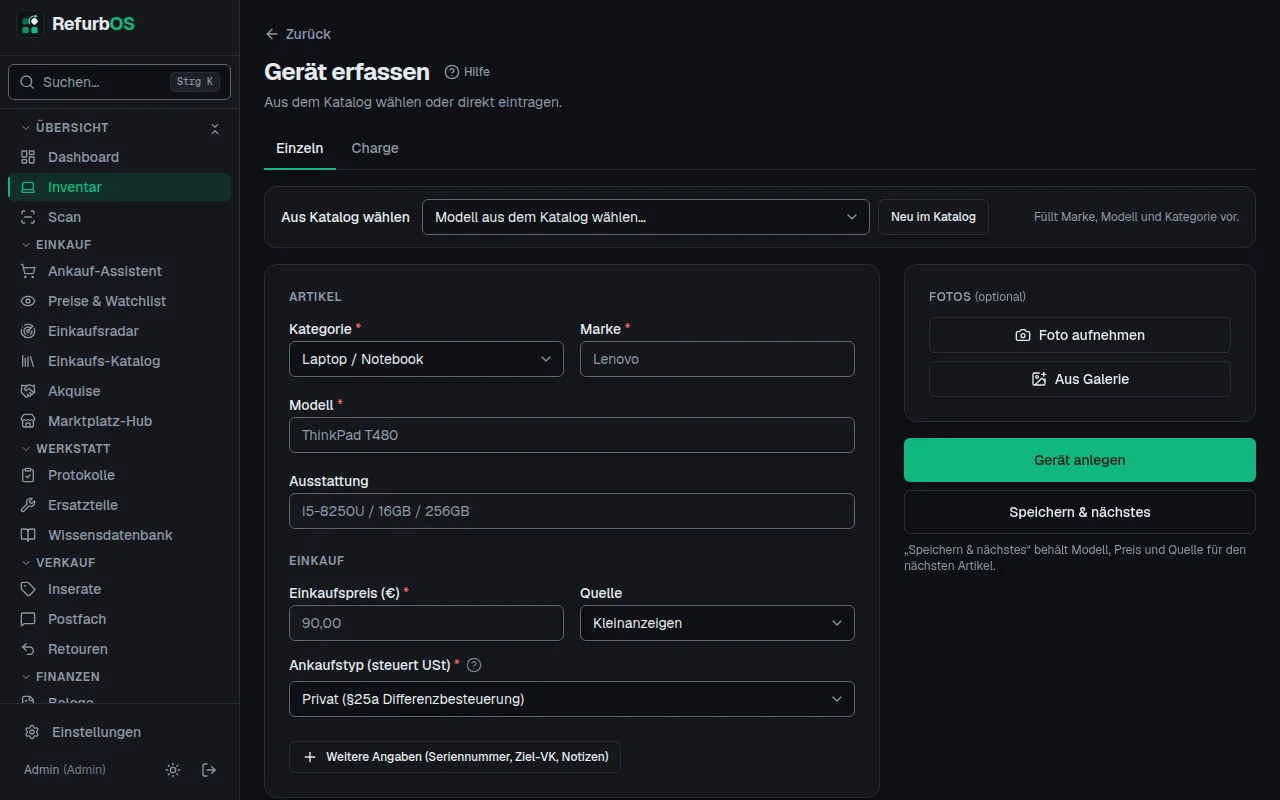Open Einkaufsradar in sidebar

(x=119, y=331)
